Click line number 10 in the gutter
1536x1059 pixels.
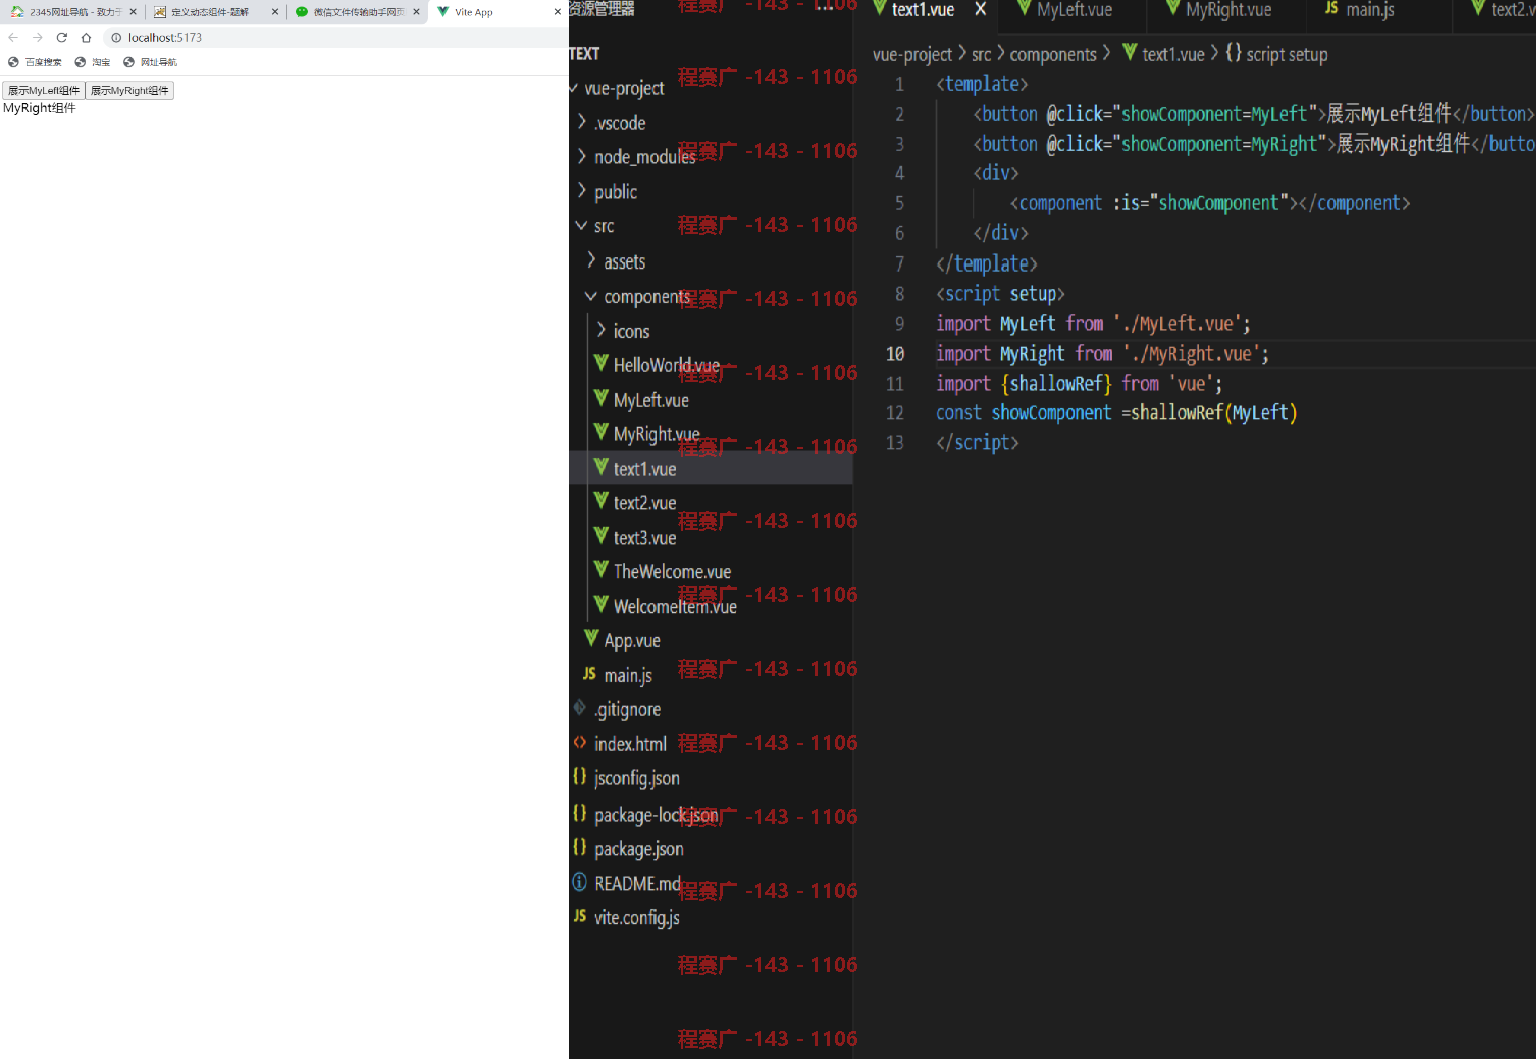pyautogui.click(x=895, y=354)
